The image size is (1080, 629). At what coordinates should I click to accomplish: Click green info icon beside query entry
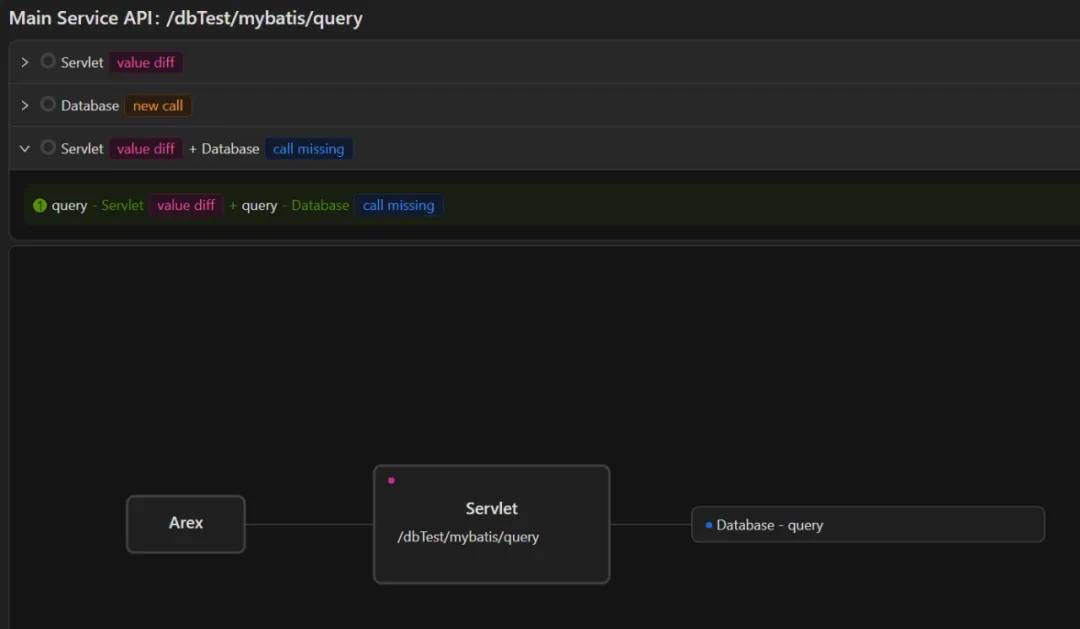coord(40,205)
